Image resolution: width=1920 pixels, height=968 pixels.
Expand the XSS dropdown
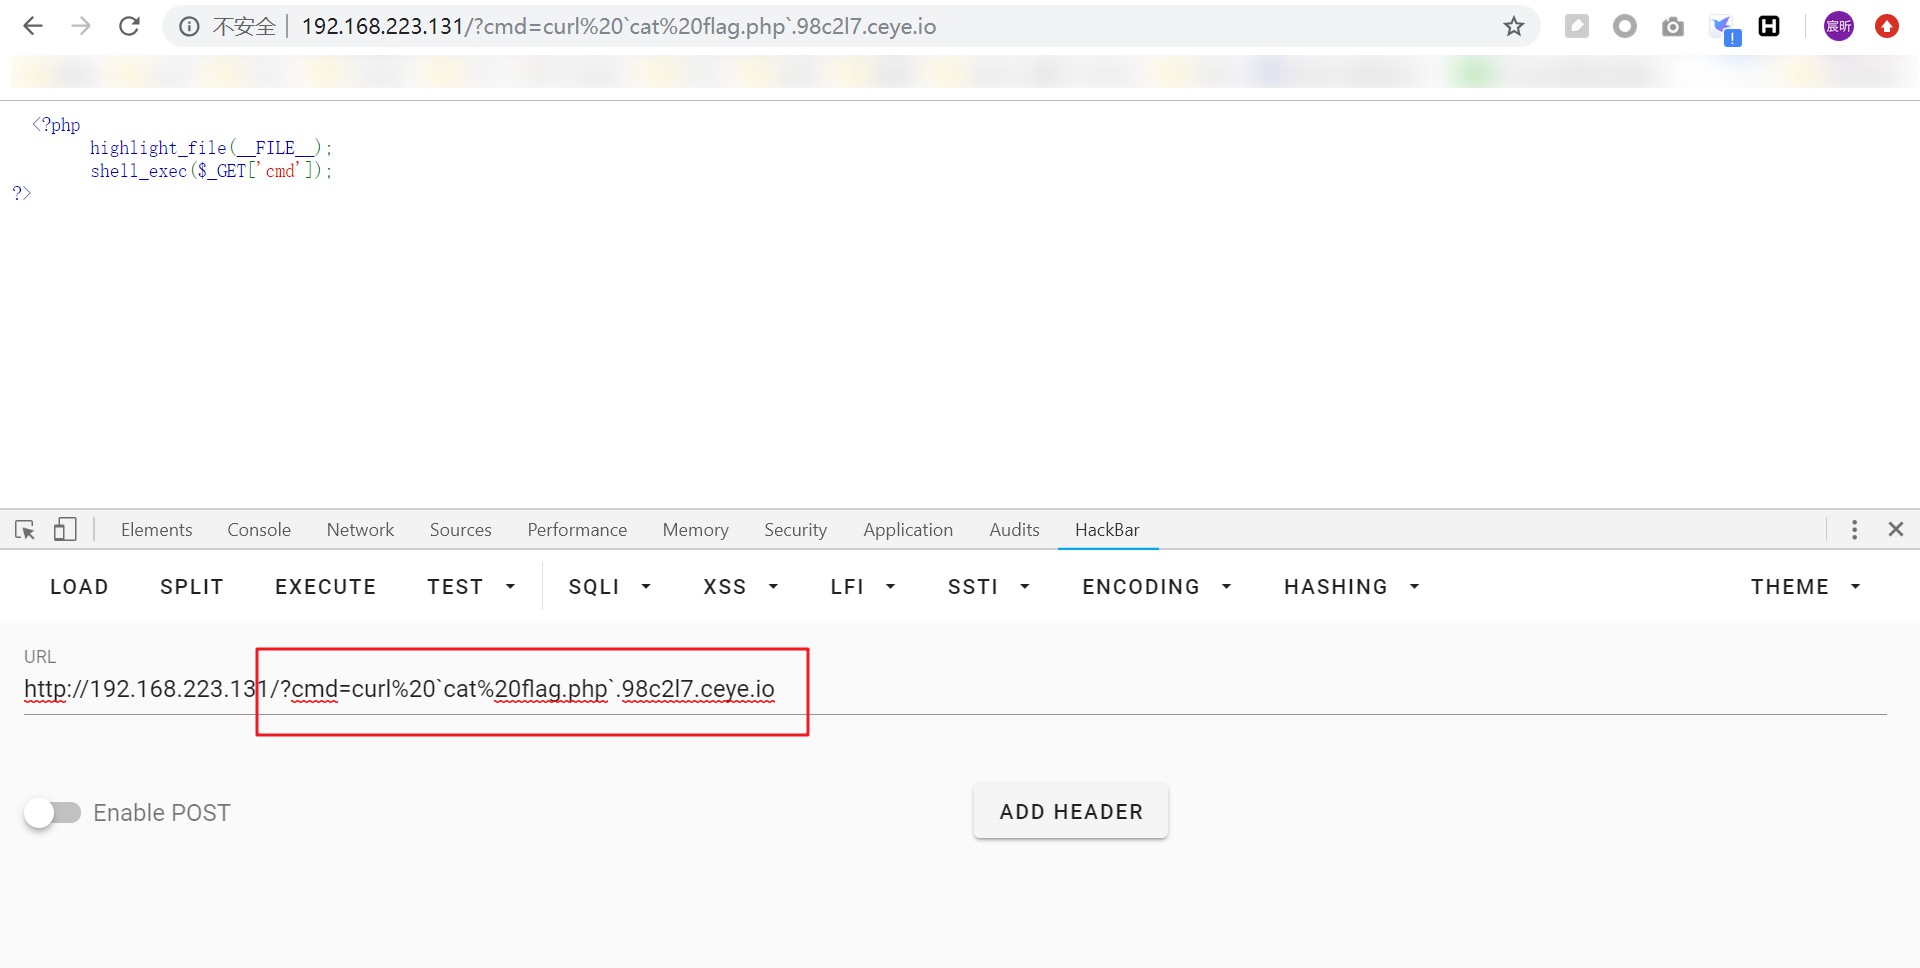(x=741, y=587)
